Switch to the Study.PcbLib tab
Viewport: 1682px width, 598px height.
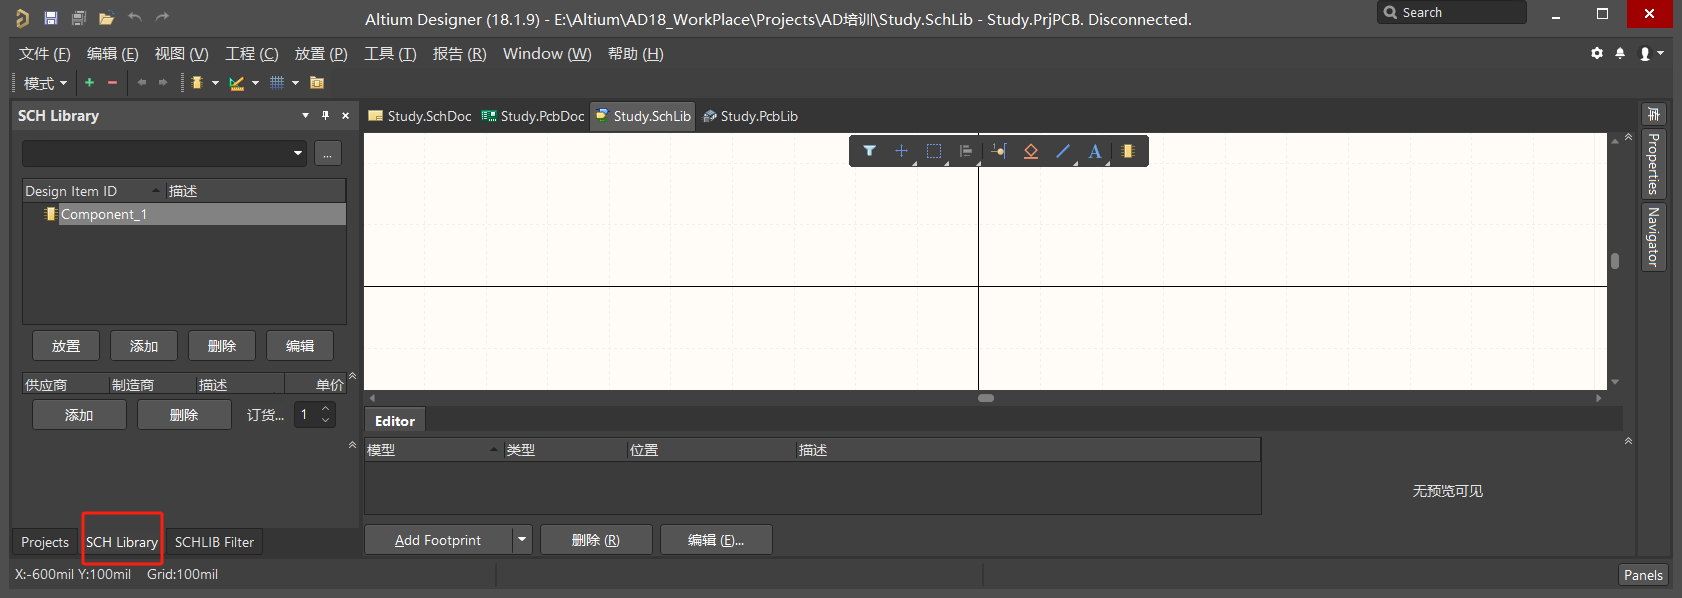point(751,116)
